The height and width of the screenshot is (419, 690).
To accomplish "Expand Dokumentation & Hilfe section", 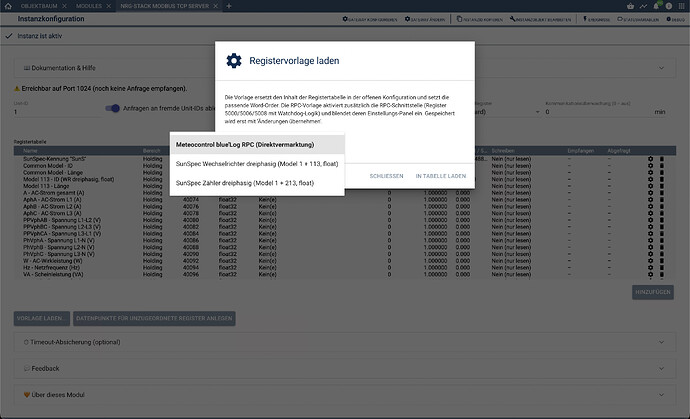I will 345,68.
